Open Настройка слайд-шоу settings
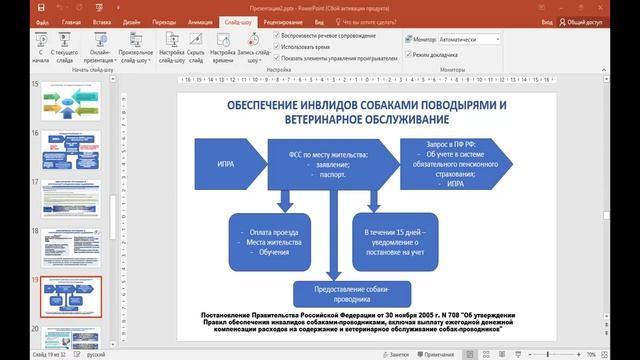640x360 pixels. (172, 48)
